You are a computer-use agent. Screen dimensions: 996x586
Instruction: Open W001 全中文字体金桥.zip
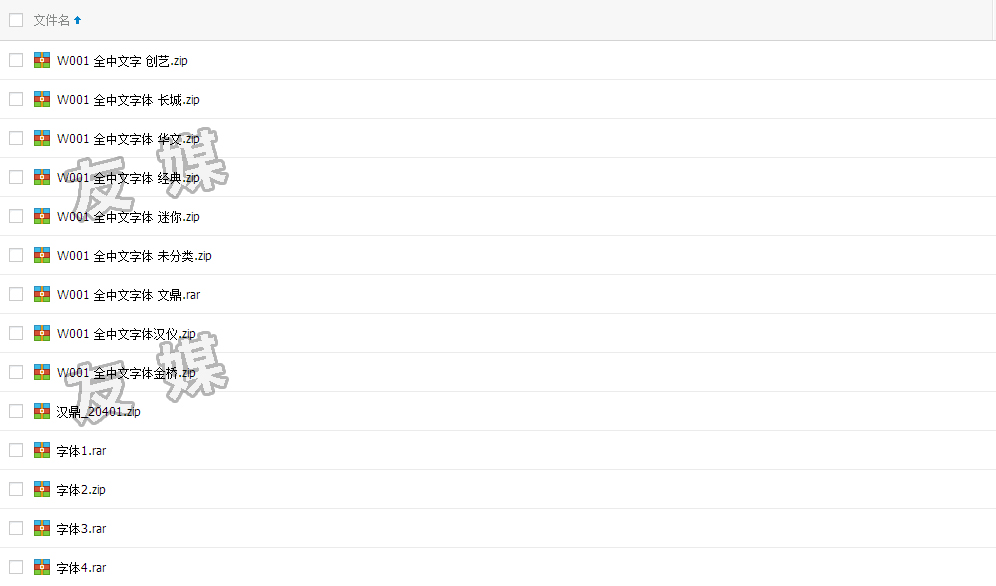coord(126,373)
